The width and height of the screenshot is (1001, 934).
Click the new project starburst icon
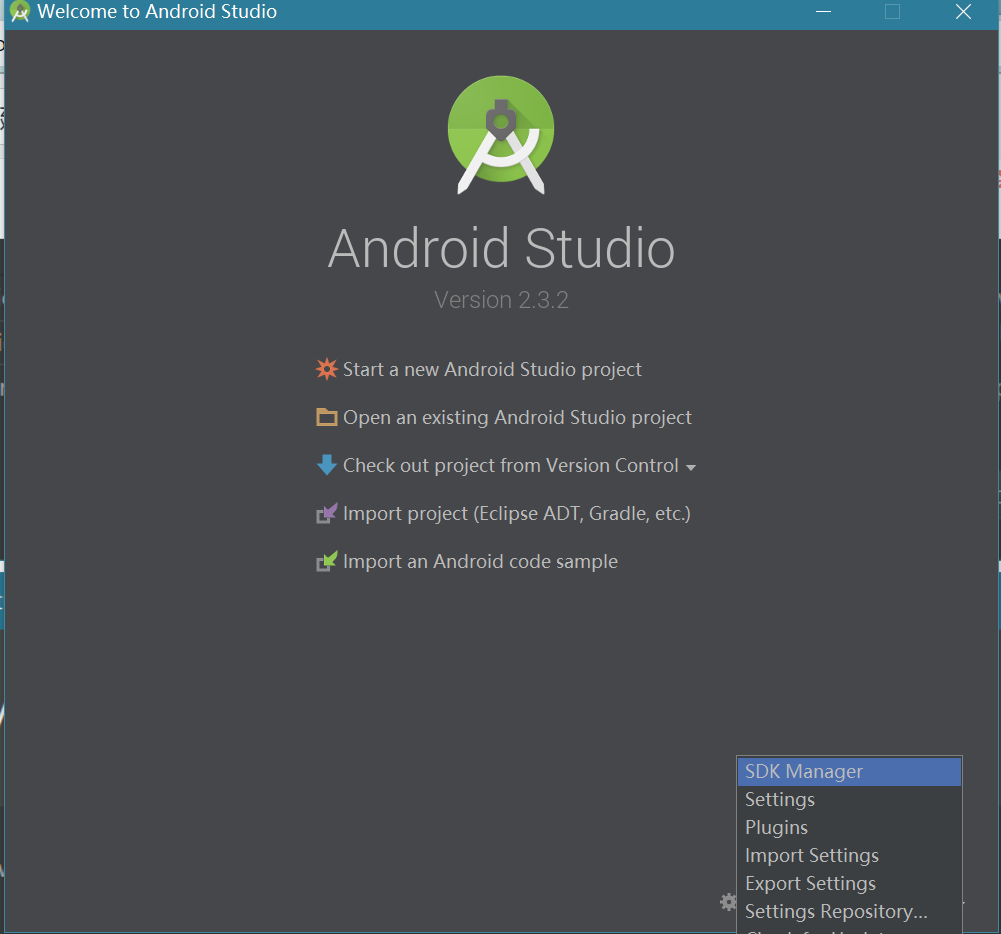(x=326, y=369)
